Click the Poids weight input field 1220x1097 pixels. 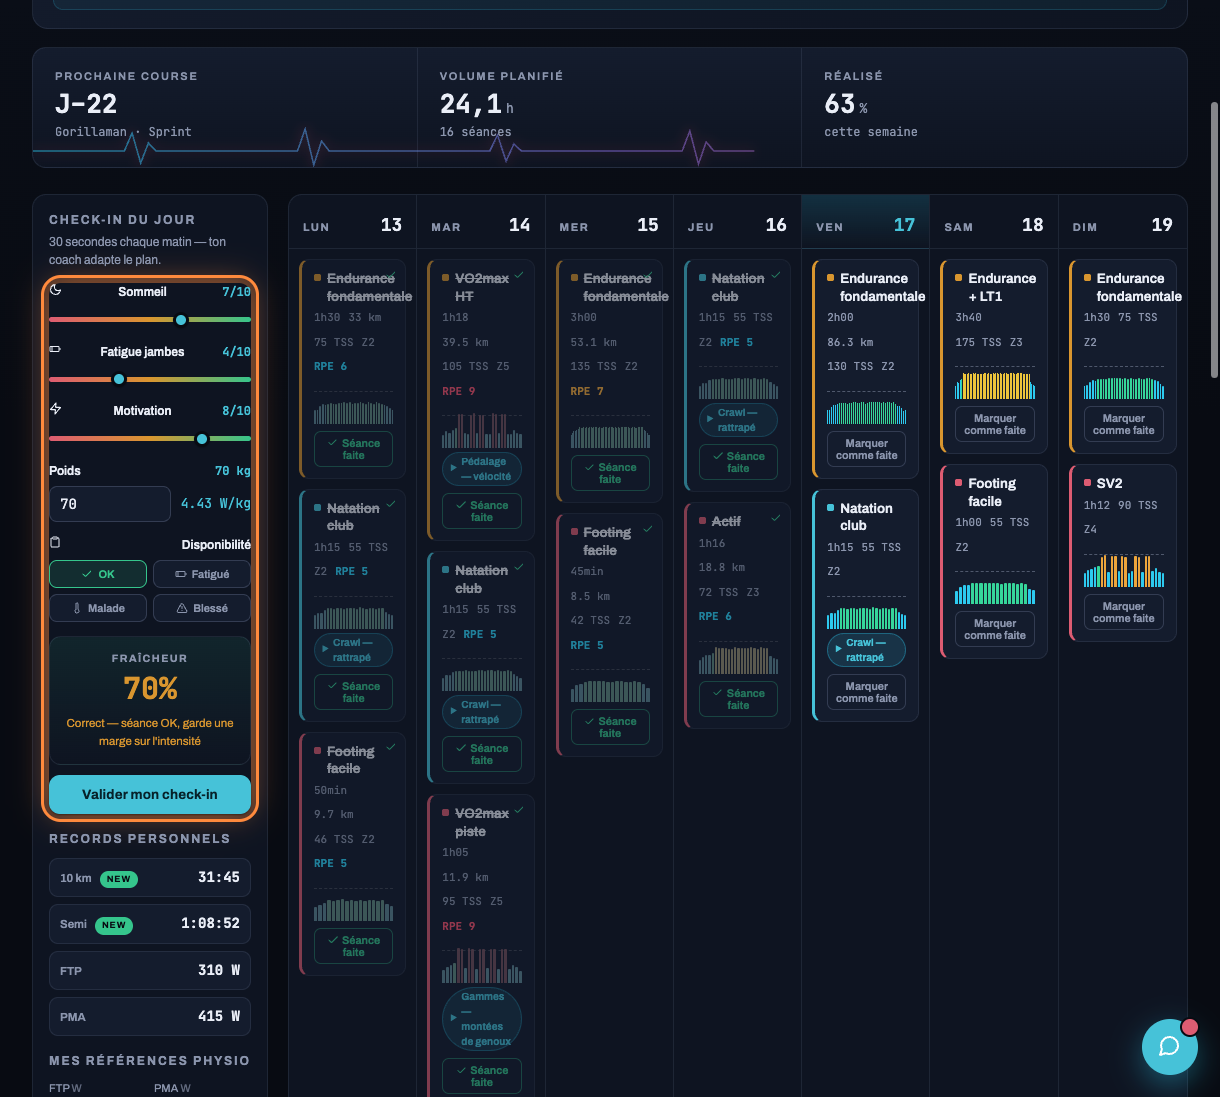click(x=110, y=504)
